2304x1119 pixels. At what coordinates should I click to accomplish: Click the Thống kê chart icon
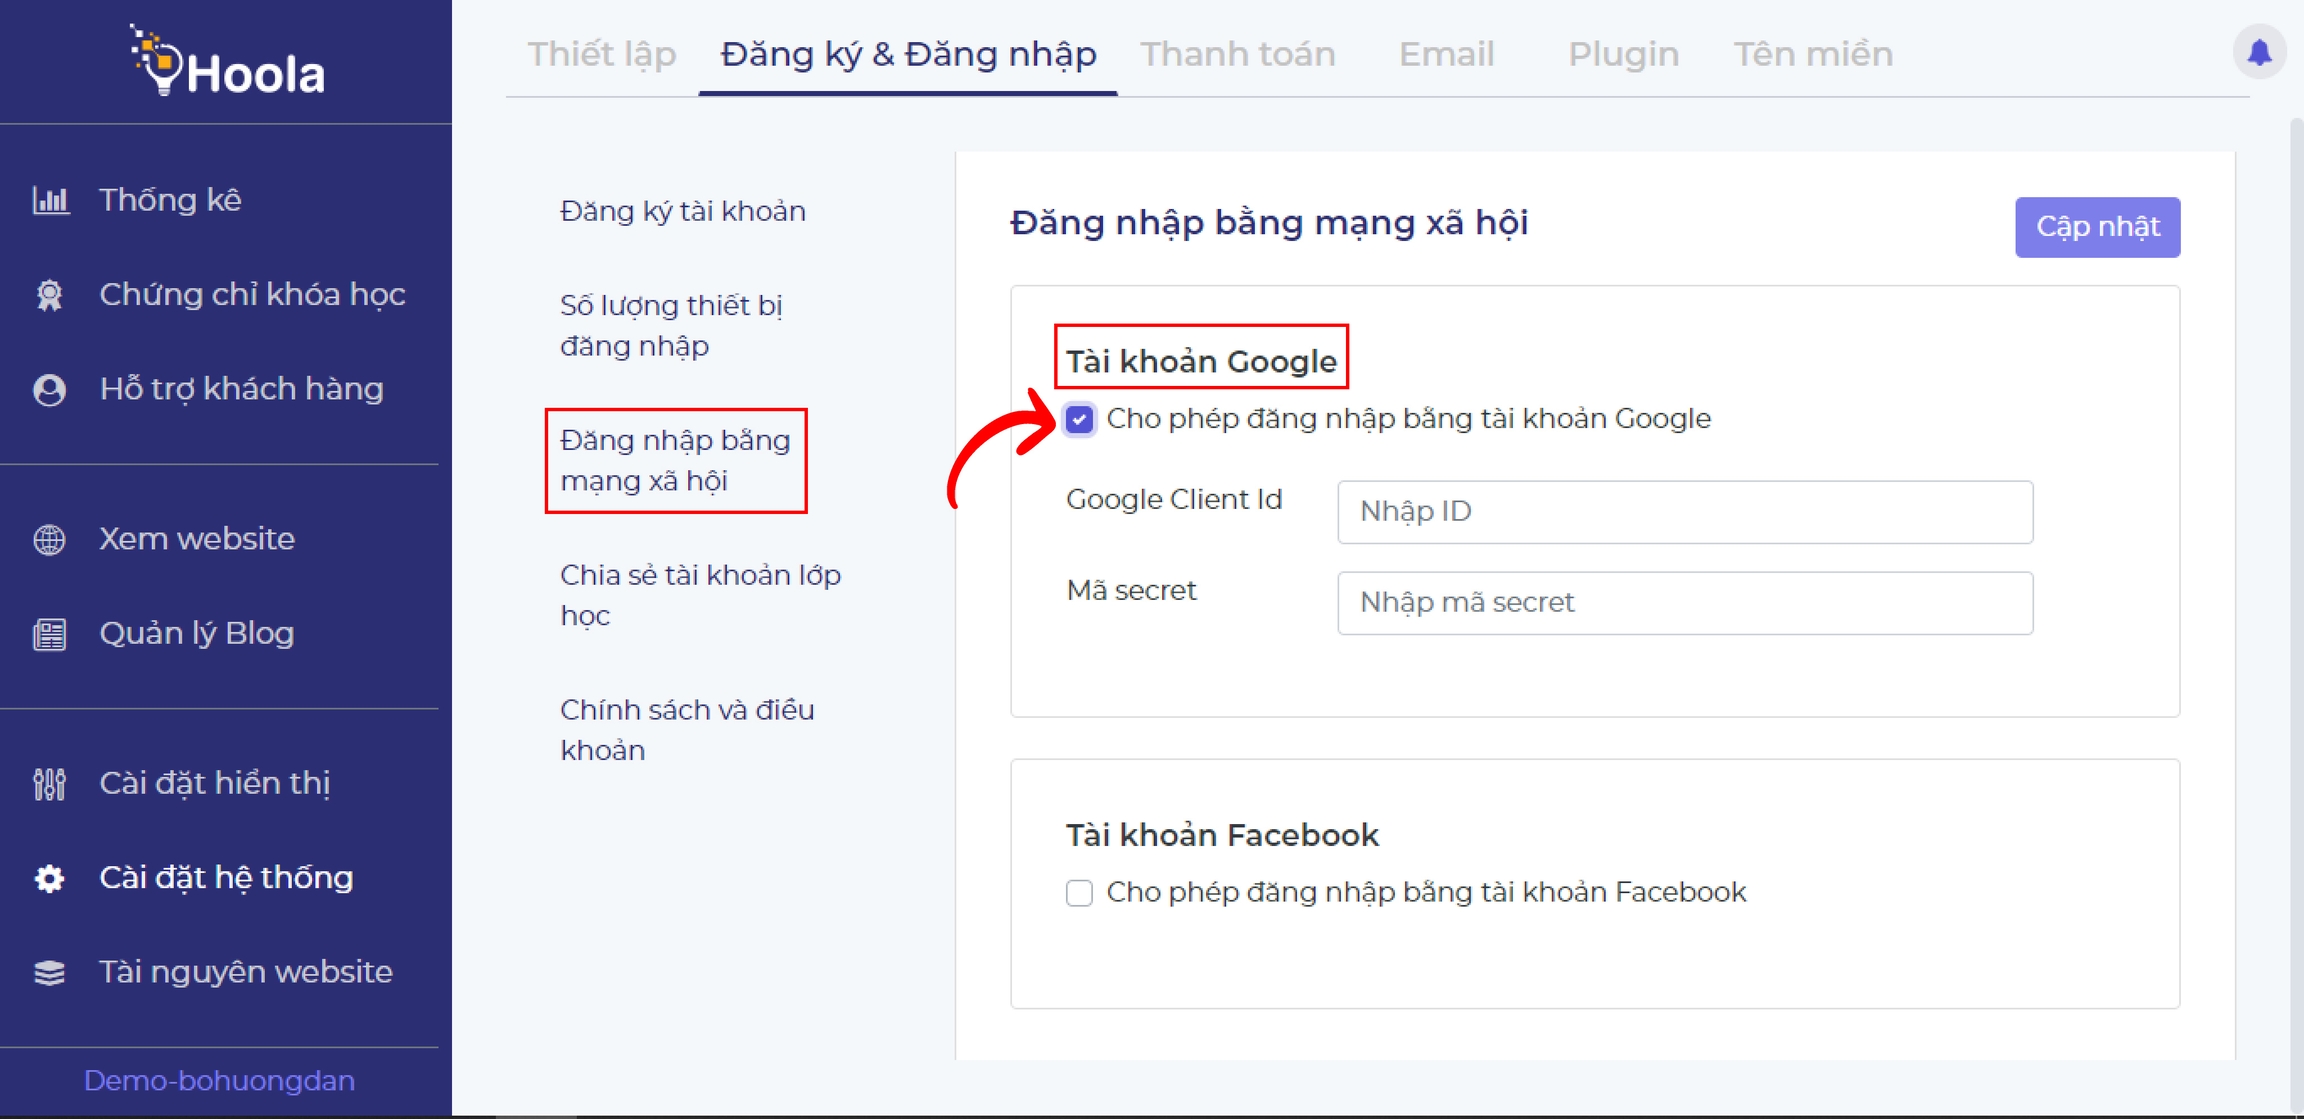(50, 200)
